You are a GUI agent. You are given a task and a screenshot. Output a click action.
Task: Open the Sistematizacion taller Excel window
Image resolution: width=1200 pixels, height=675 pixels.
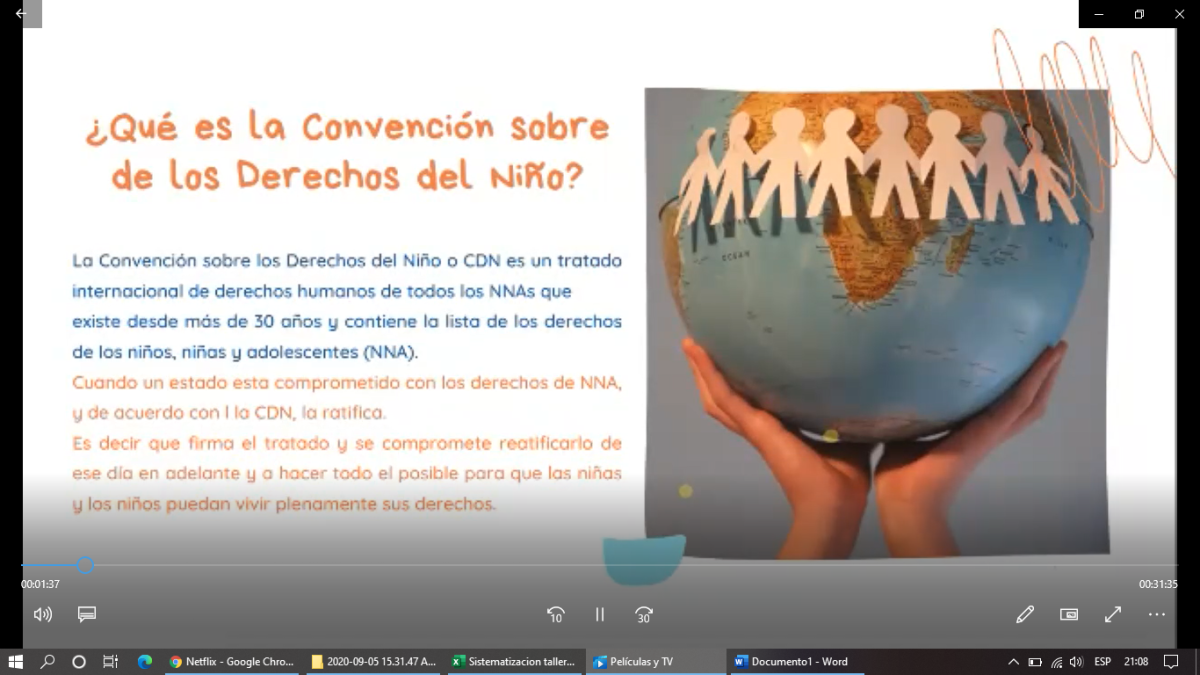(x=514, y=662)
